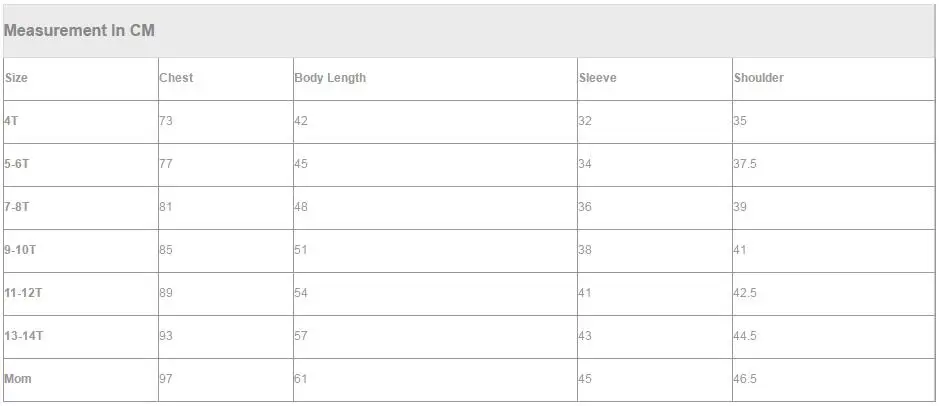Select sleeve value 41 for 11-12T
Image resolution: width=939 pixels, height=406 pixels.
tap(584, 293)
